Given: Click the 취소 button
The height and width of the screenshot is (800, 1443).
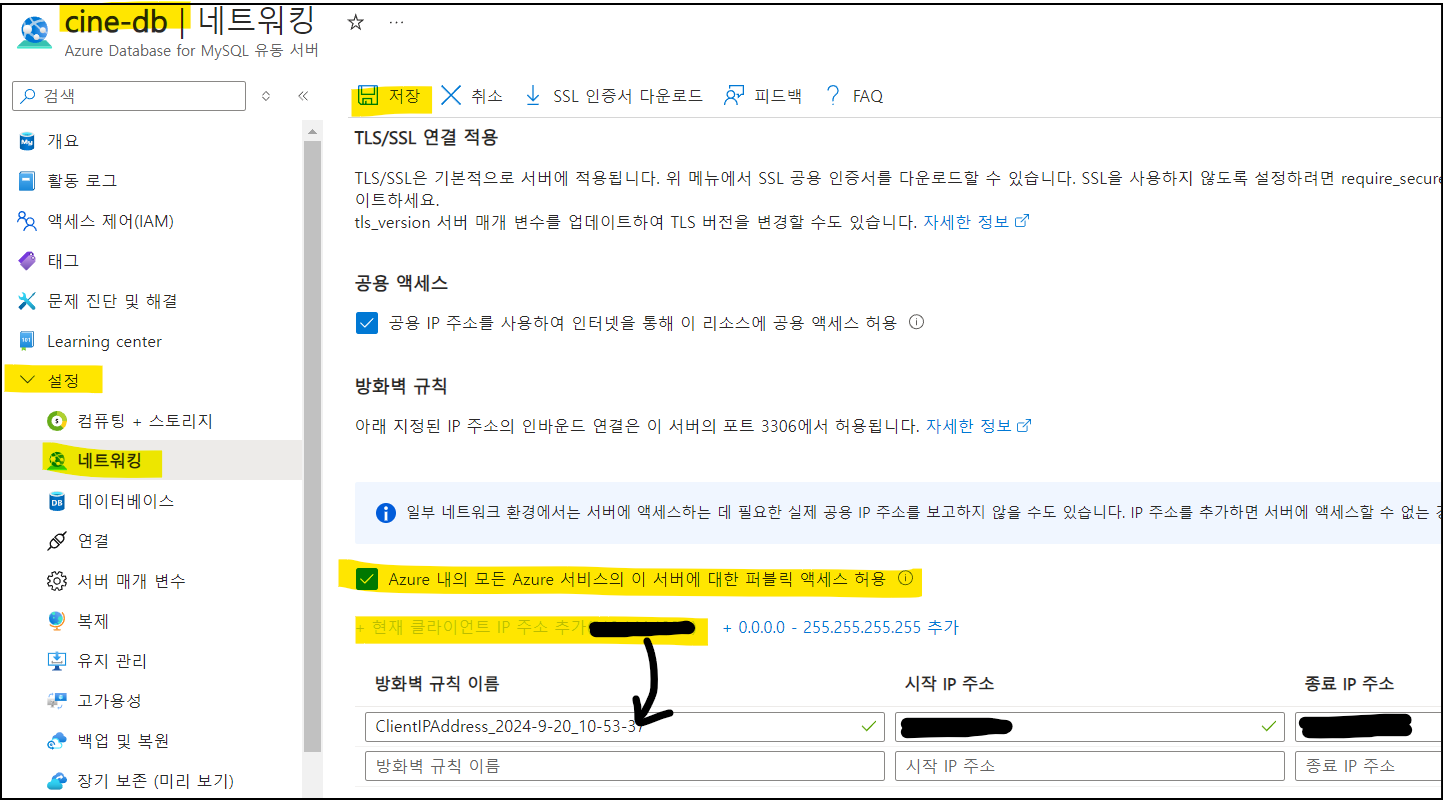Looking at the screenshot, I should pyautogui.click(x=471, y=96).
